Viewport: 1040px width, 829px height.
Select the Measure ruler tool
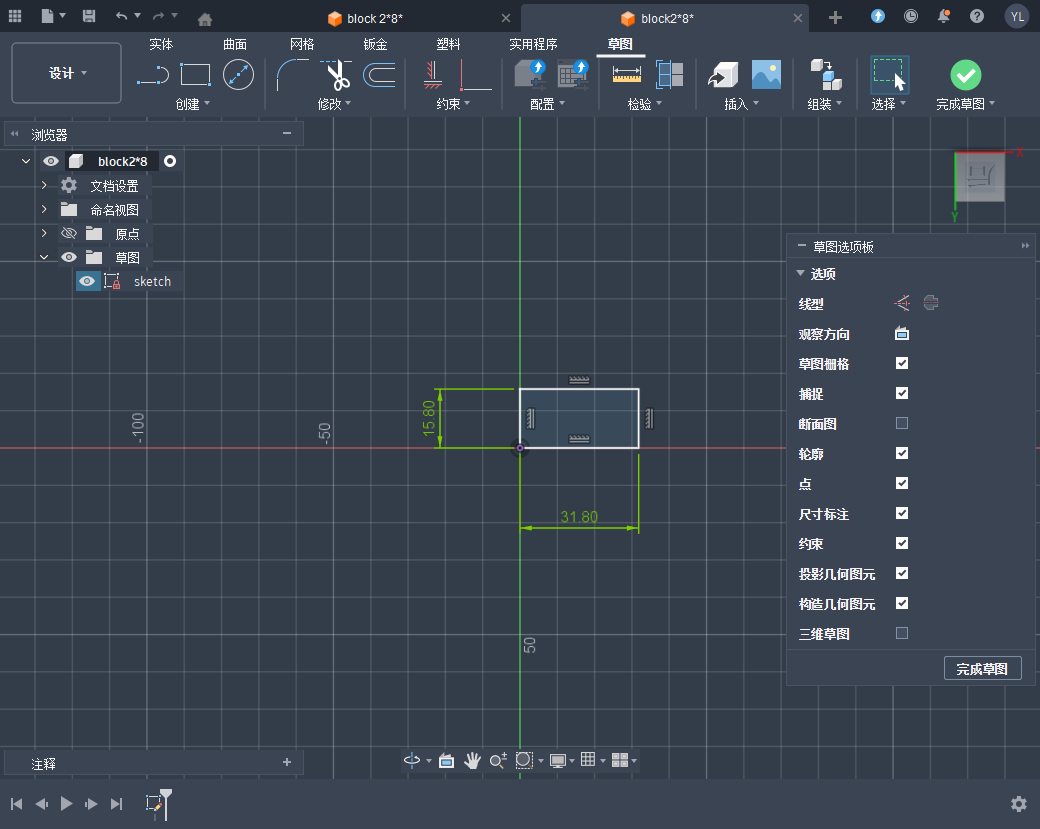point(626,74)
